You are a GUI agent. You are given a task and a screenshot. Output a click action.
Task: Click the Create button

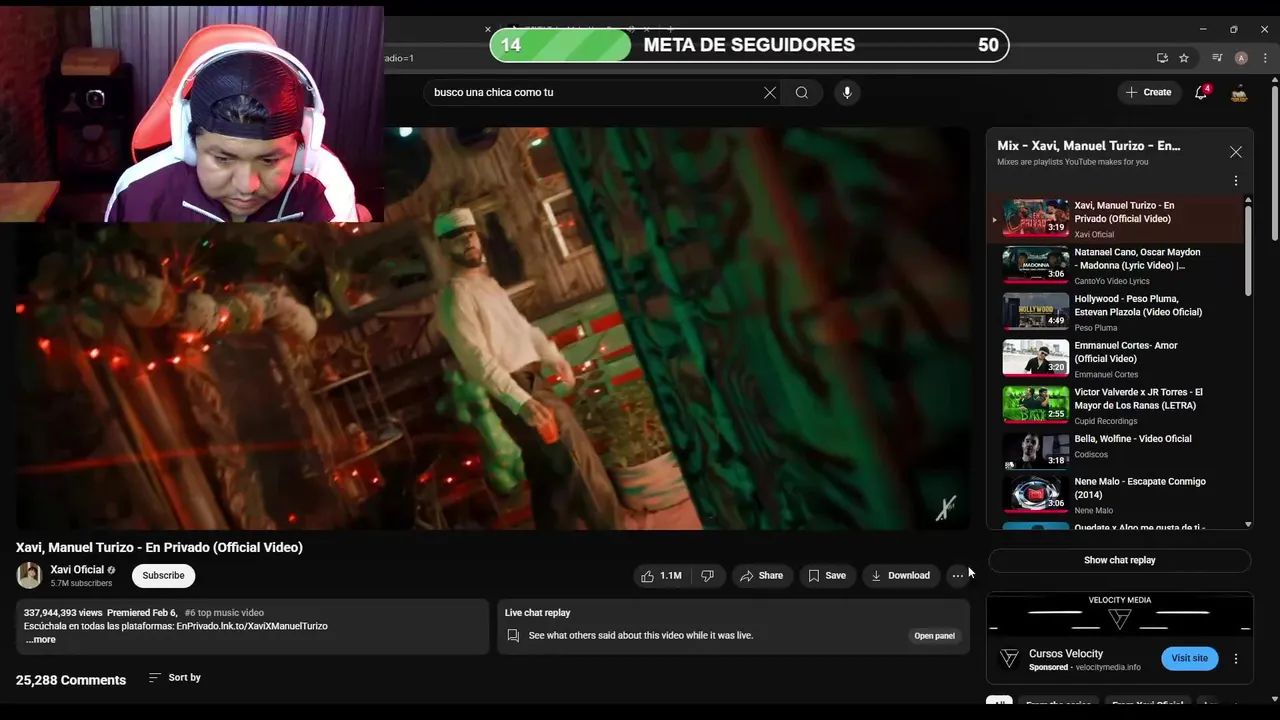click(1148, 92)
